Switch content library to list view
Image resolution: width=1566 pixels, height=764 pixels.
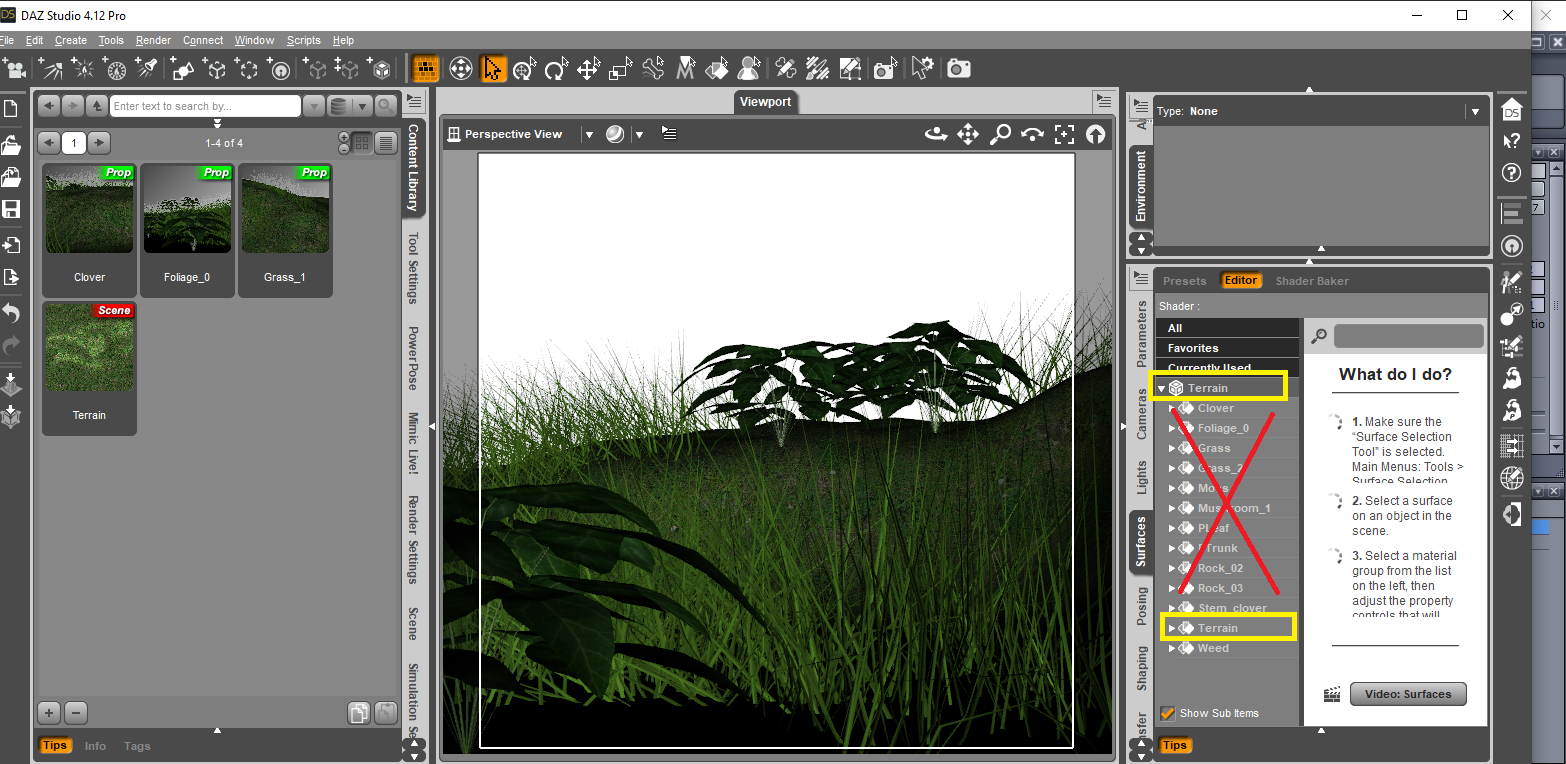[386, 143]
